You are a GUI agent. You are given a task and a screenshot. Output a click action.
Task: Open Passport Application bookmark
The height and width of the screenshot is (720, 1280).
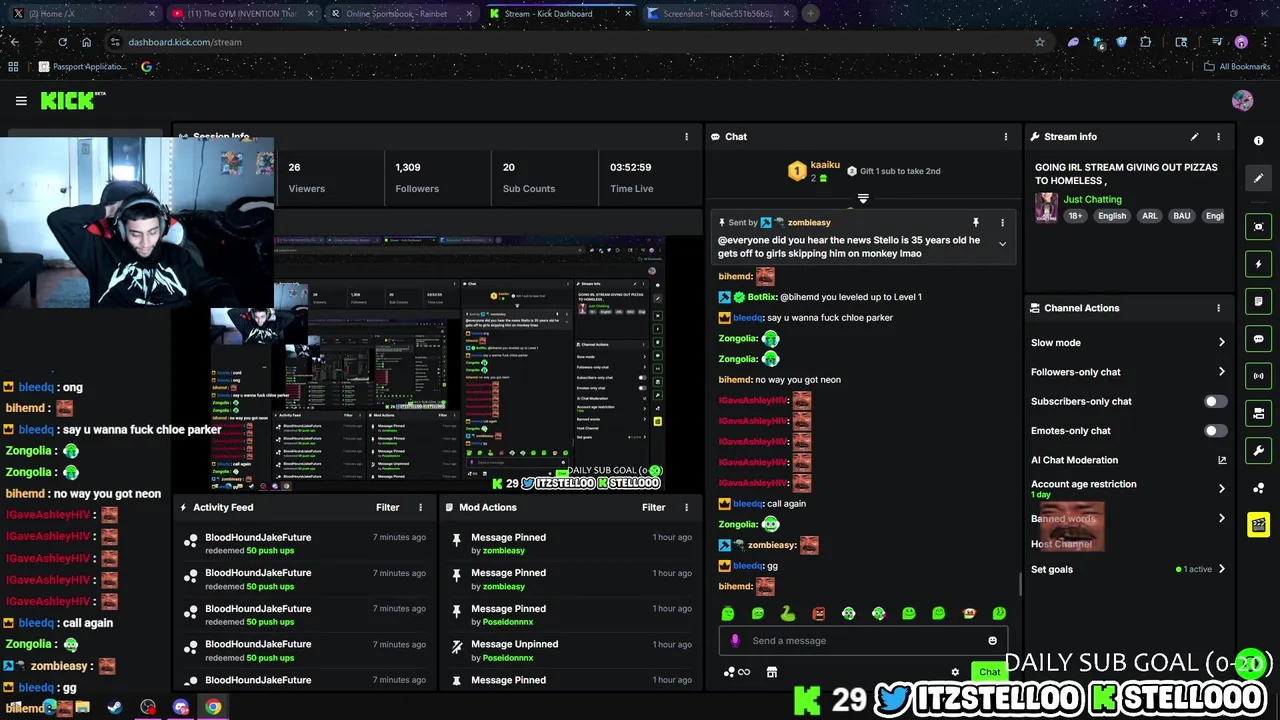click(x=83, y=67)
